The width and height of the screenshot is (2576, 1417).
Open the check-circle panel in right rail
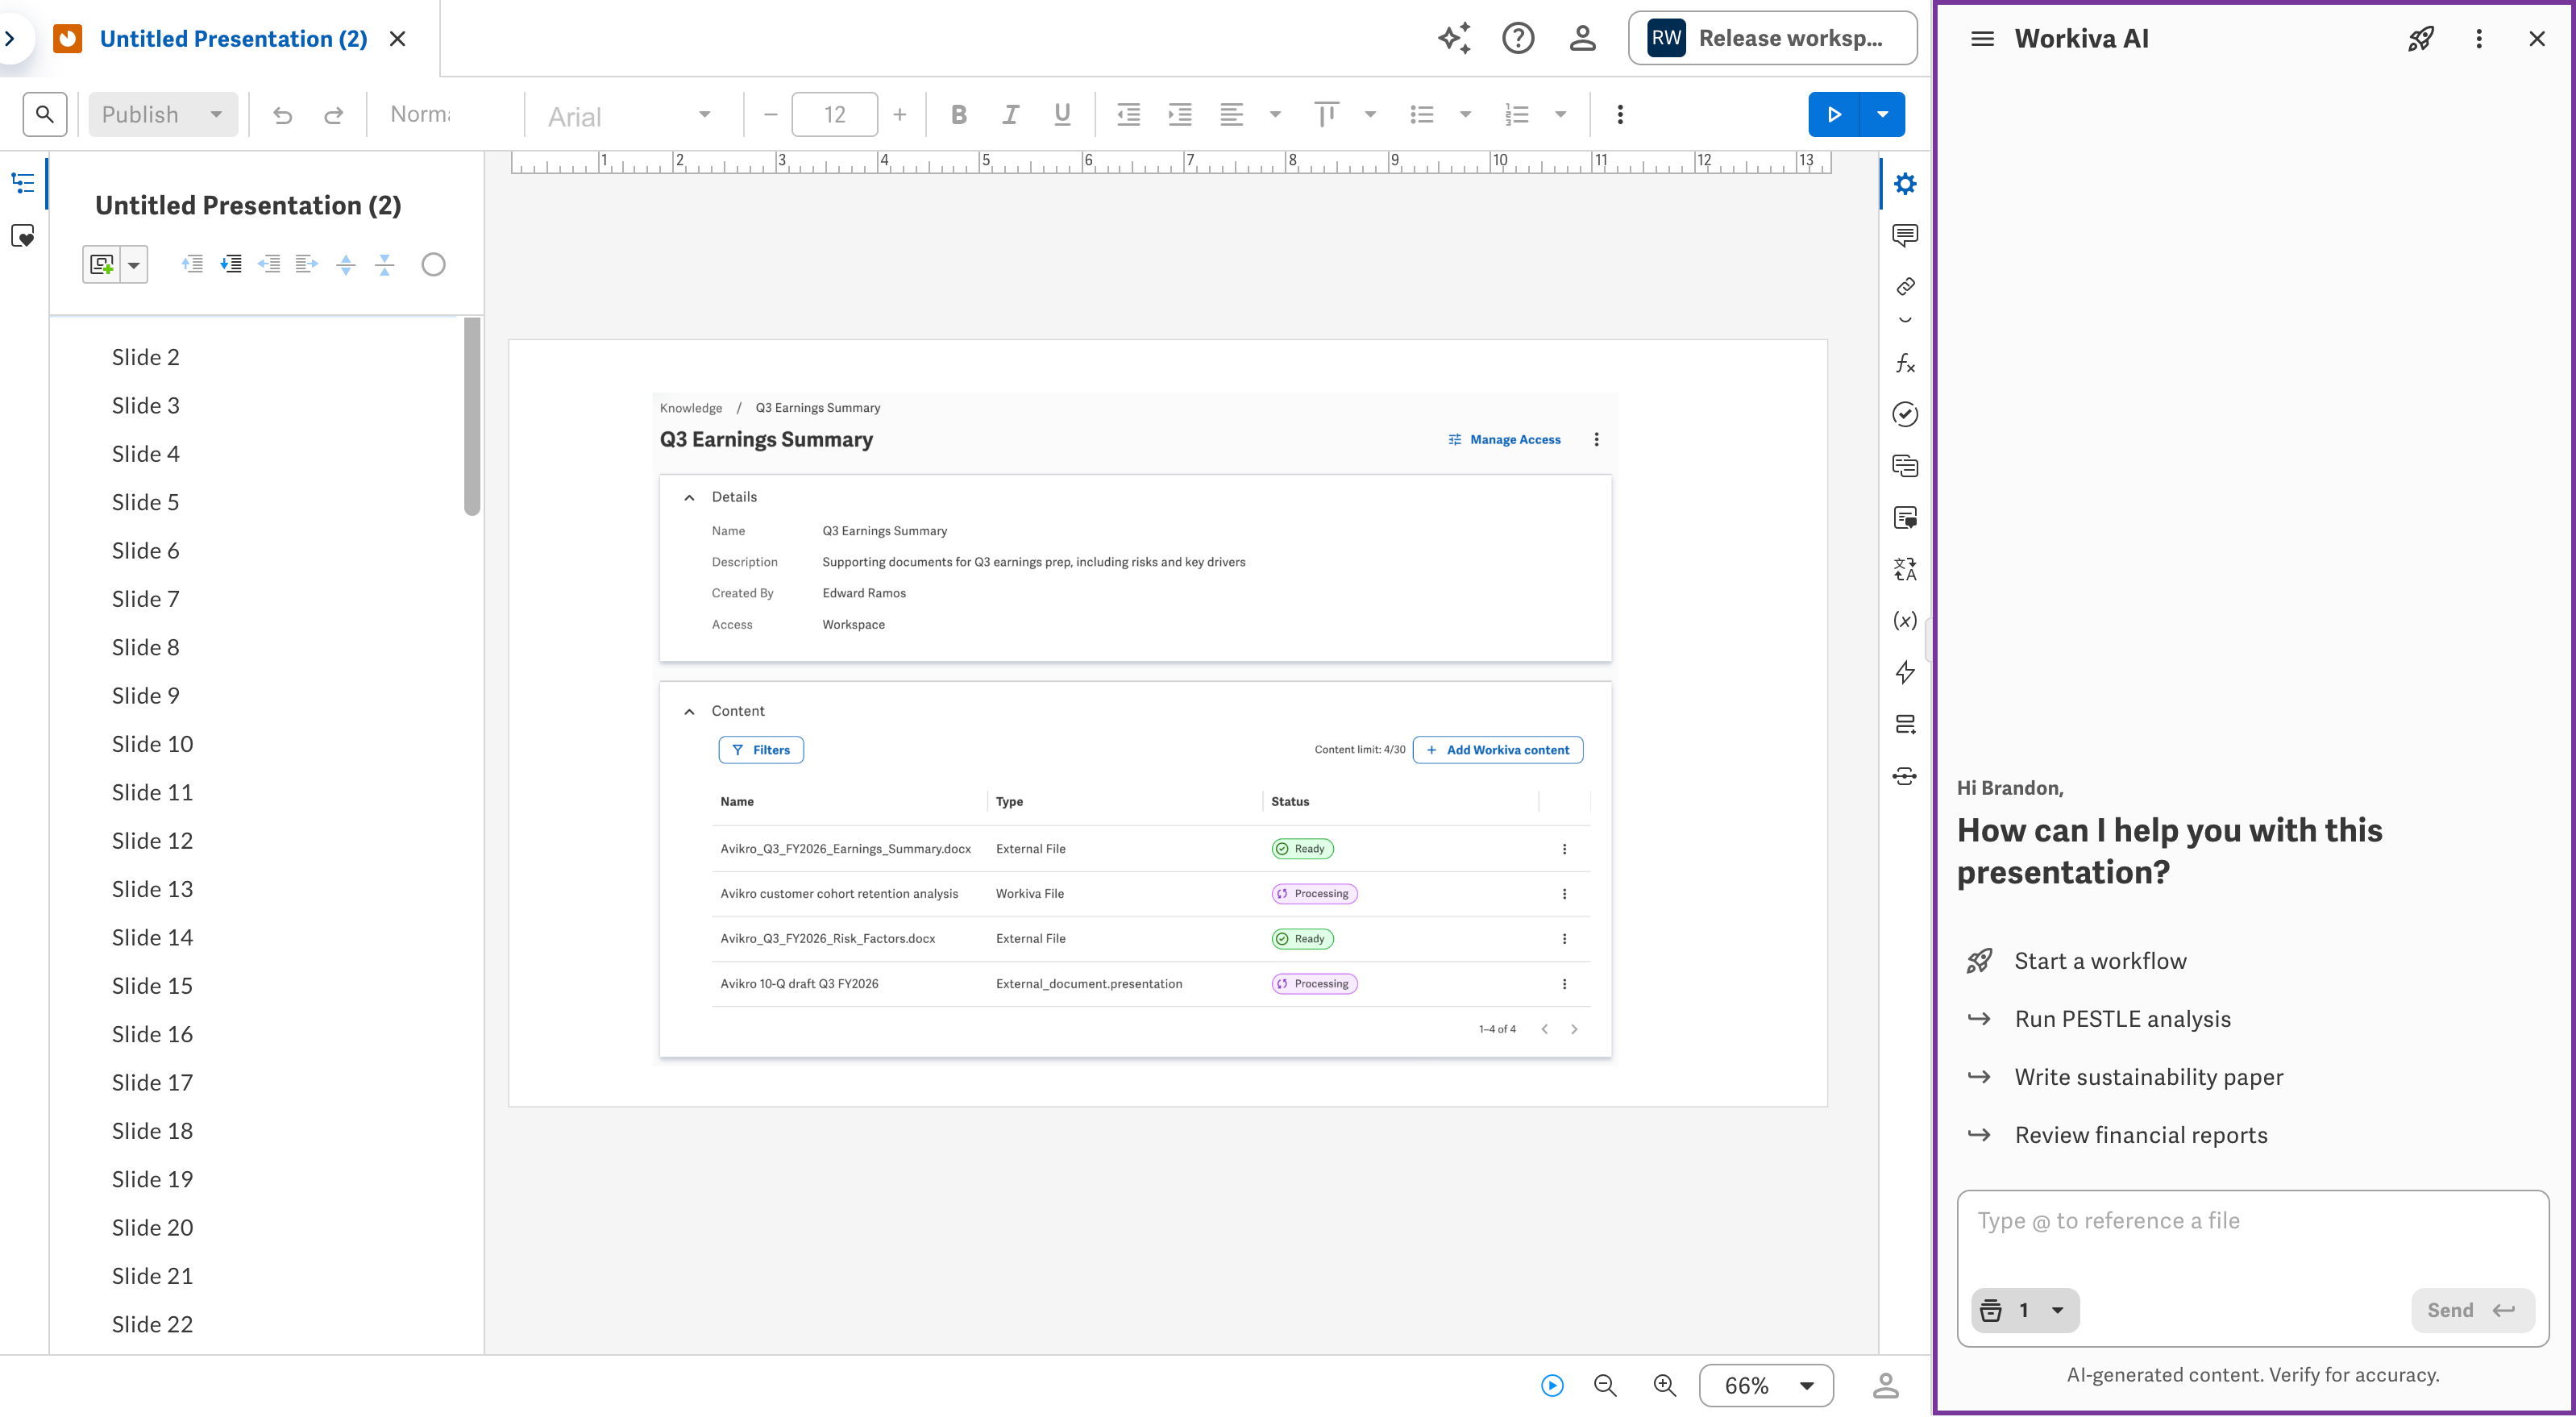tap(1905, 414)
